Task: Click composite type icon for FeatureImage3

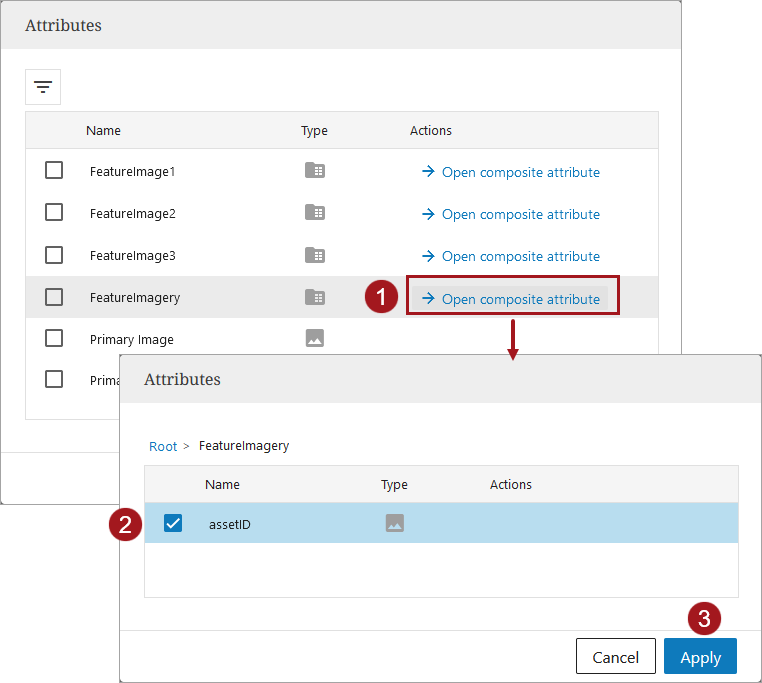Action: pos(315,255)
